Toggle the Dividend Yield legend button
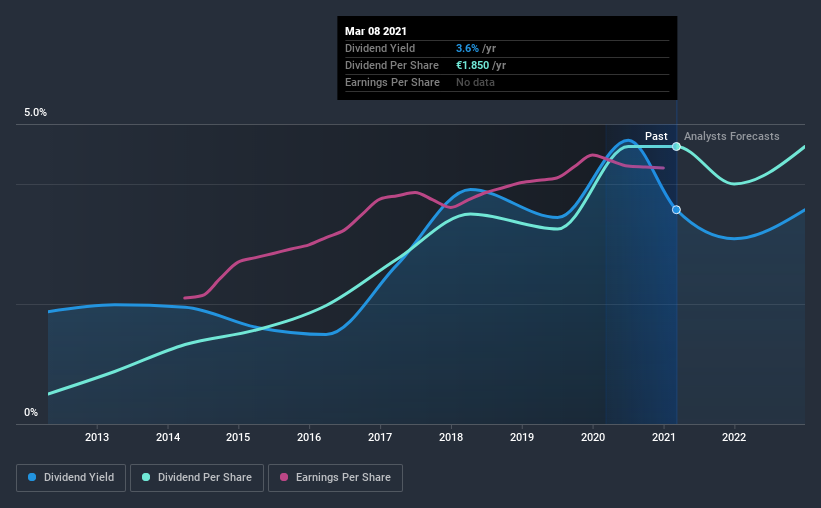The image size is (821, 508). pos(71,478)
